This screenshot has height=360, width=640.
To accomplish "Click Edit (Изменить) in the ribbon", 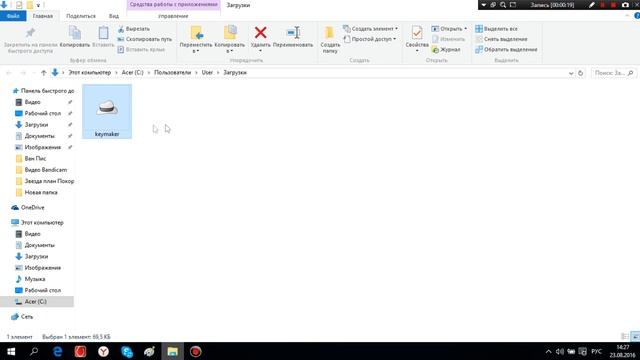I will point(449,39).
